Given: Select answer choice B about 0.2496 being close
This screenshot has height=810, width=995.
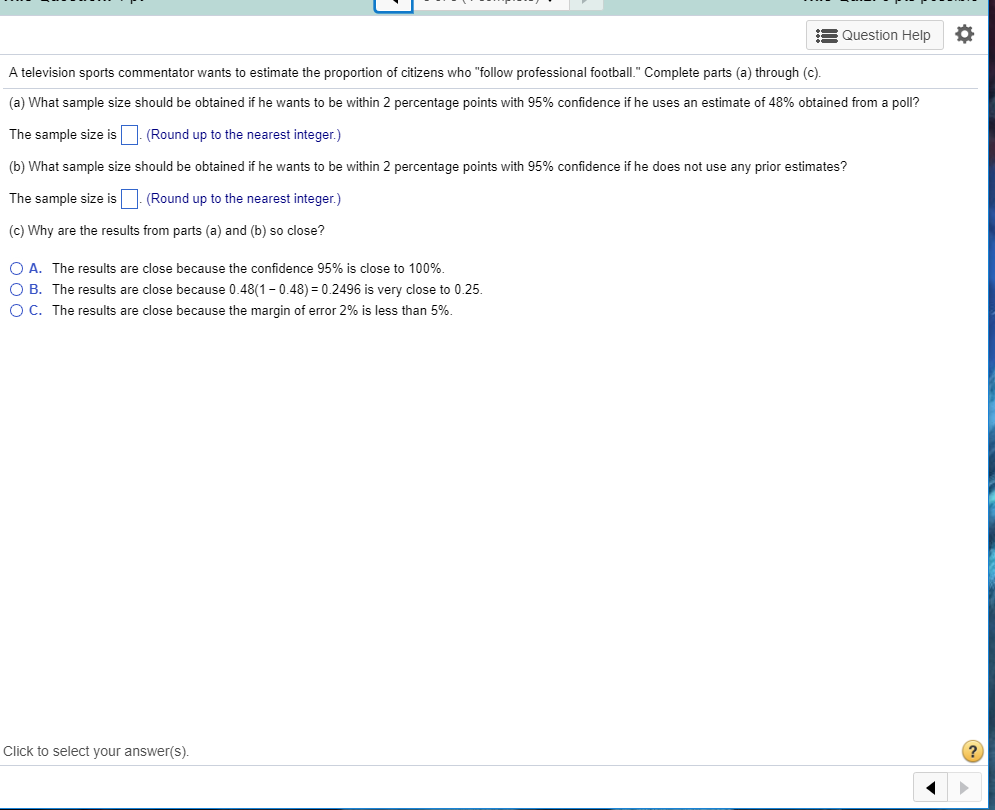Looking at the screenshot, I should (16, 289).
